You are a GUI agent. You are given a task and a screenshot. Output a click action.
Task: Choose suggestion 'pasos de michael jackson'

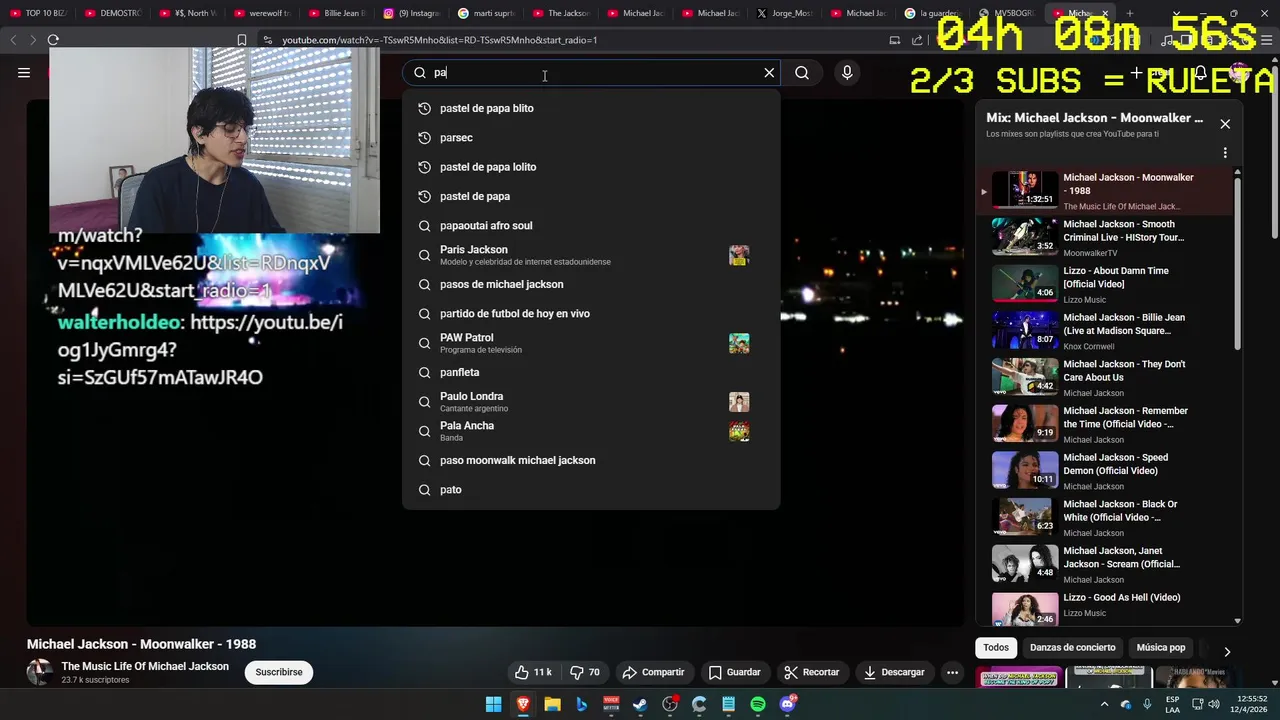pyautogui.click(x=590, y=284)
